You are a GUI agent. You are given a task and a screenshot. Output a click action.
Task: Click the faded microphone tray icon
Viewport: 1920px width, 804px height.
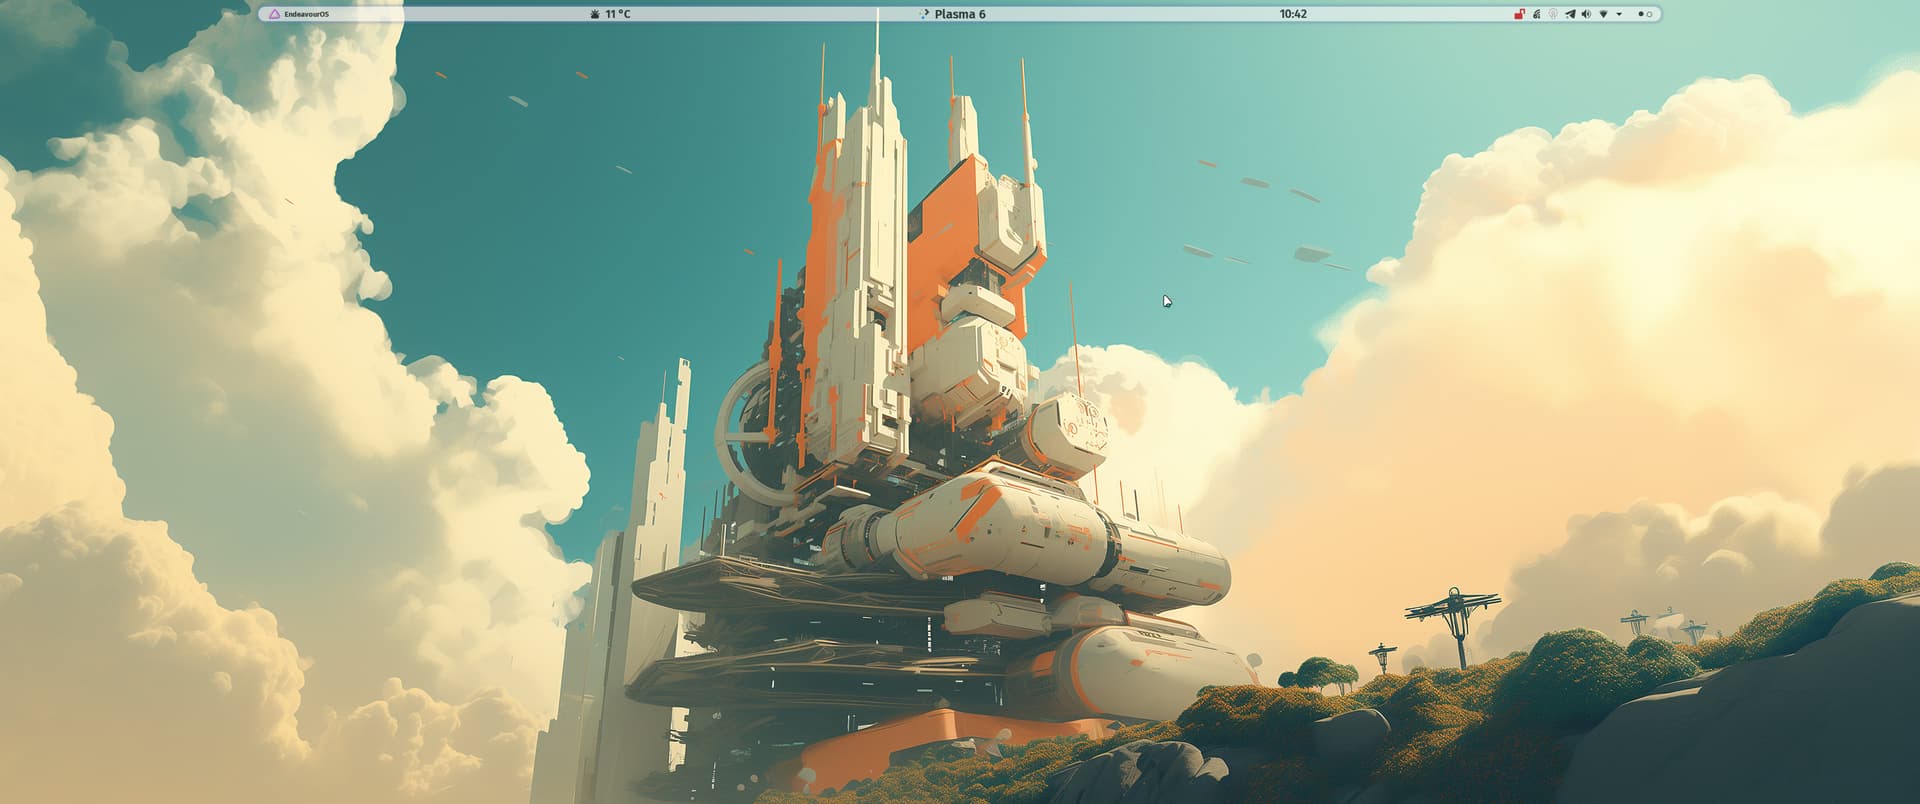point(1553,14)
